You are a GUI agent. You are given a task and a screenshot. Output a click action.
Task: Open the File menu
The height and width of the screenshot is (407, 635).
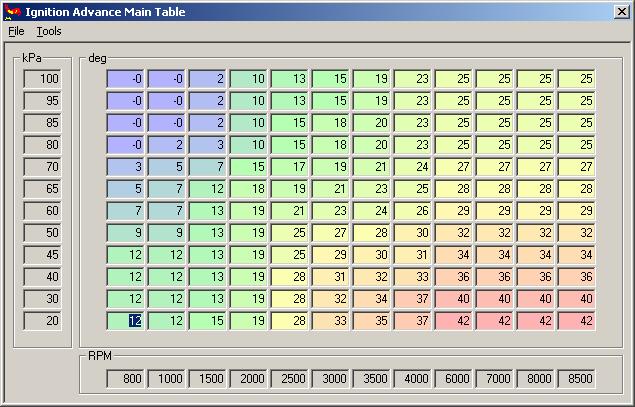pos(16,31)
